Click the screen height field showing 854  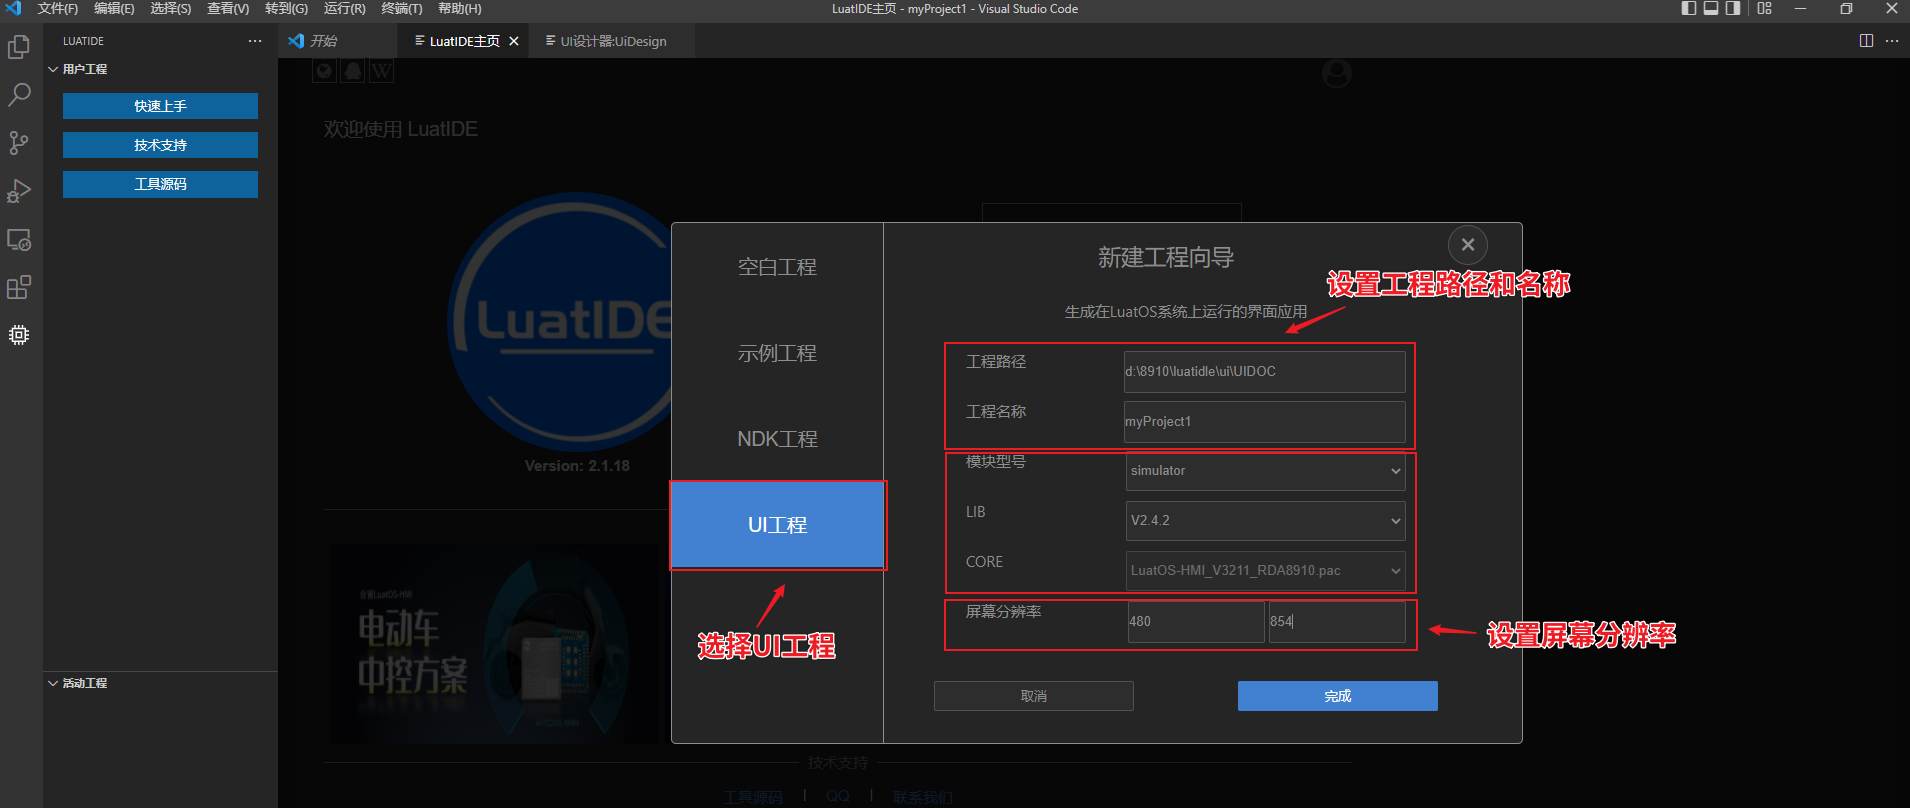pyautogui.click(x=1337, y=622)
